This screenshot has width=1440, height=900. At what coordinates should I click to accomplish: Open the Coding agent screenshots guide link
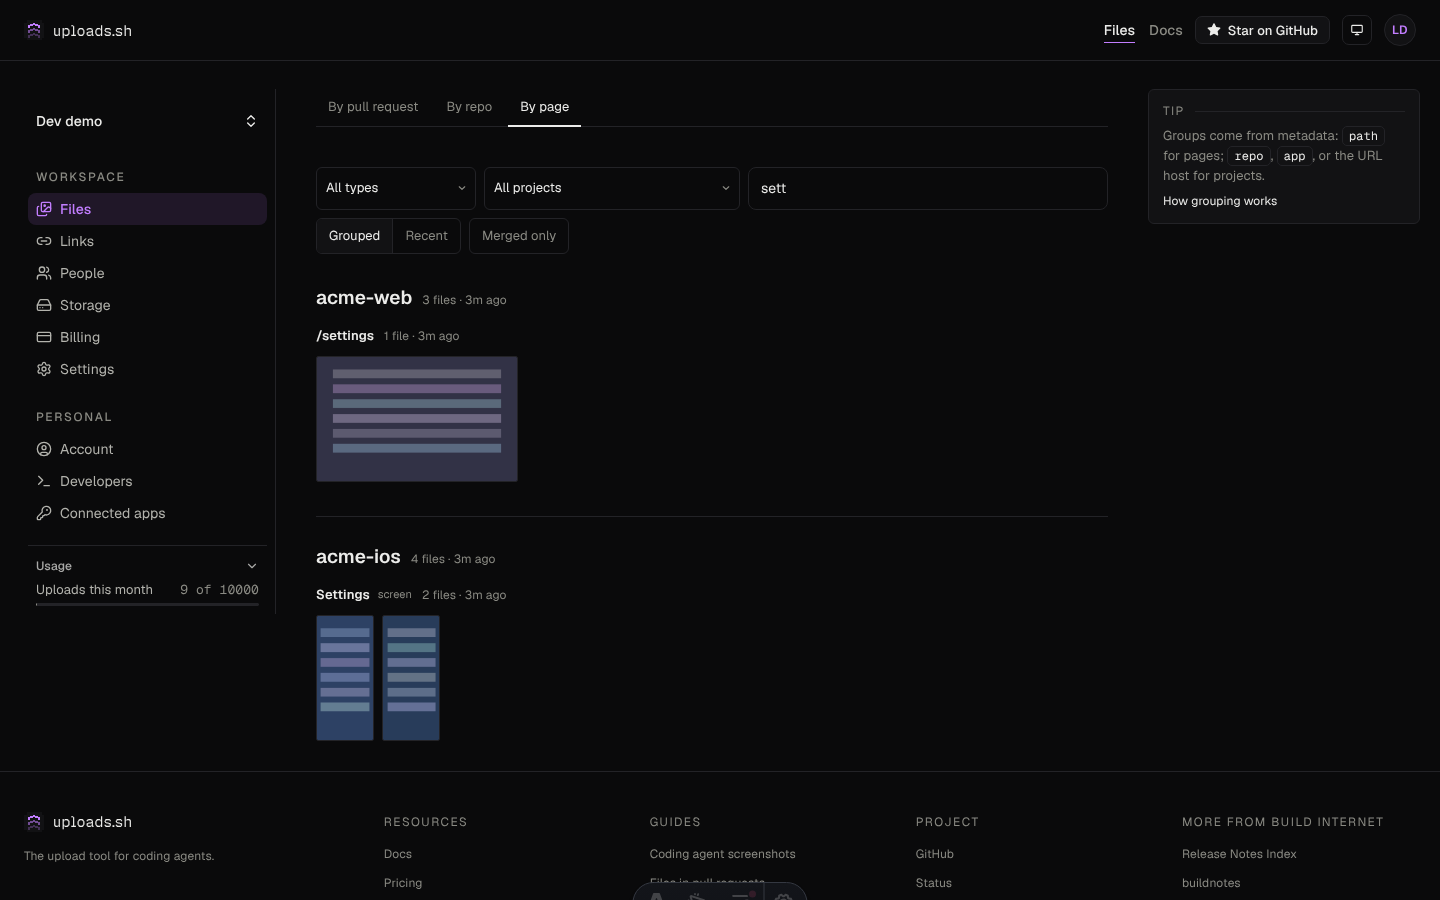[x=723, y=854]
